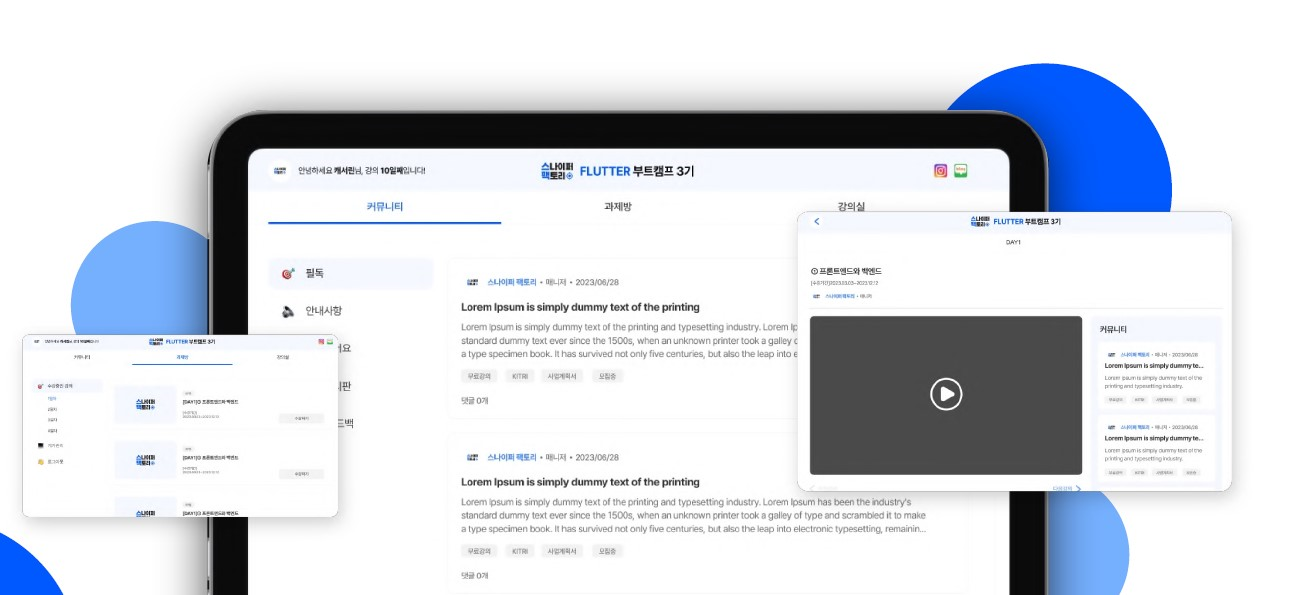Switch to the 과제방 tab on the main tablet
This screenshot has height=595, width=1290.
(x=617, y=207)
